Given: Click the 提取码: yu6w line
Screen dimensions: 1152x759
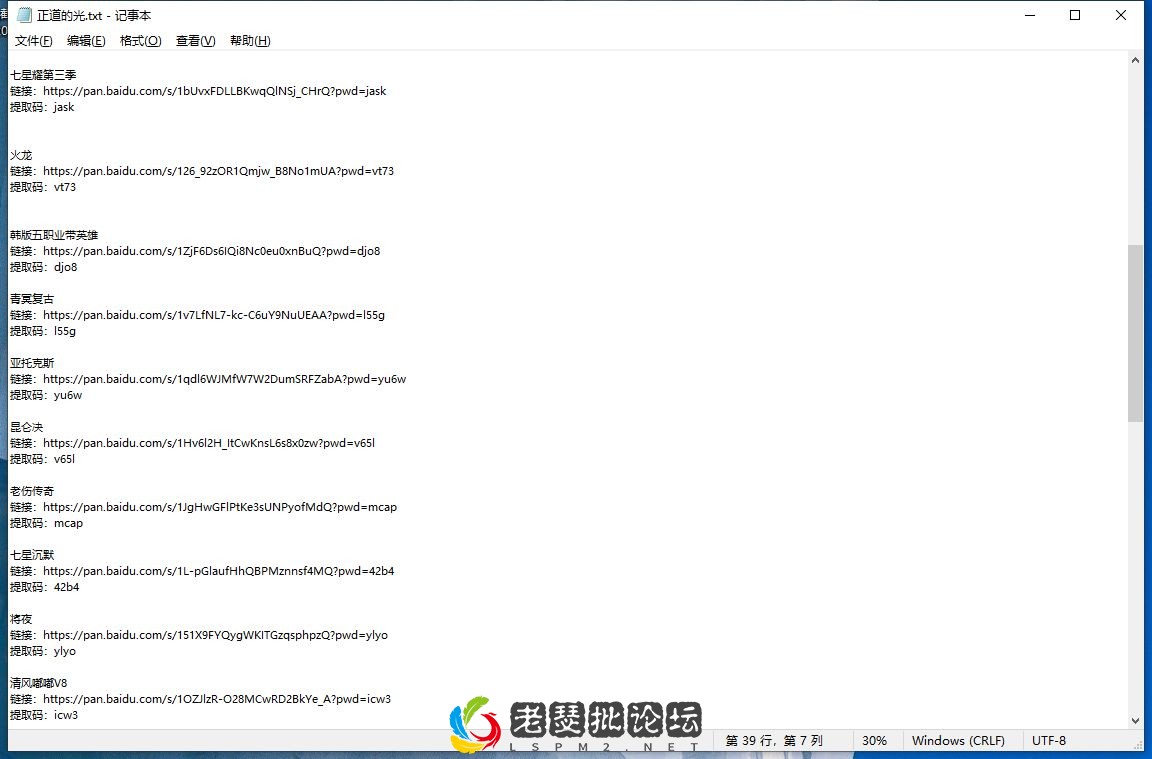Looking at the screenshot, I should click(x=46, y=395).
